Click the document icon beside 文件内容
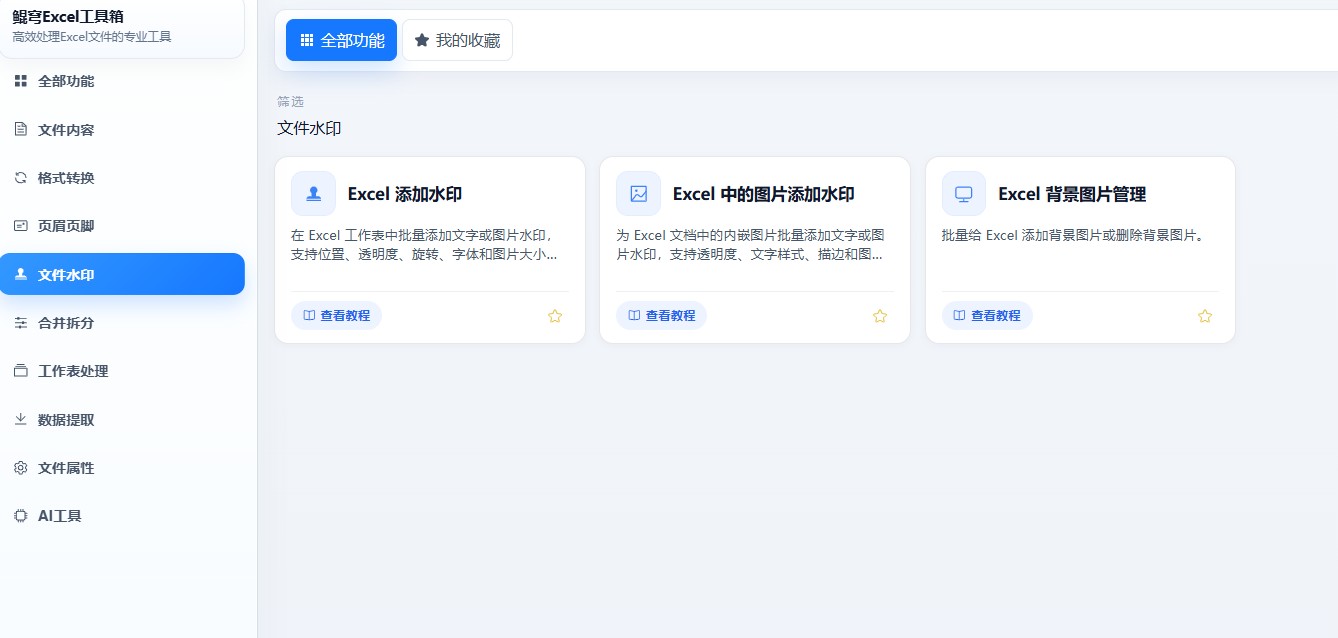Viewport: 1338px width, 638px height. point(21,129)
